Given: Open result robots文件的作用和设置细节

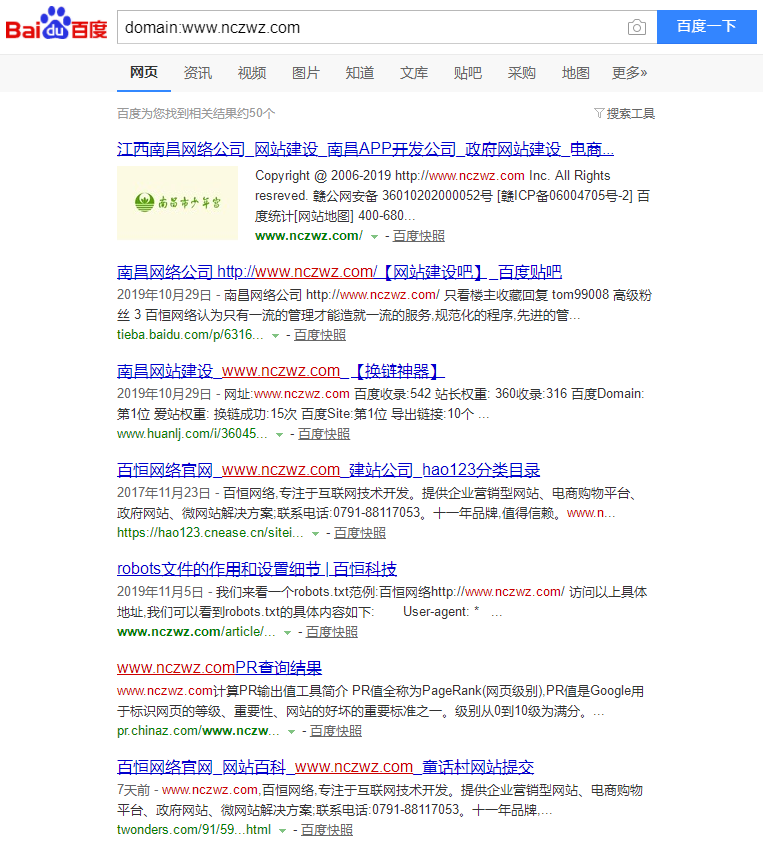Looking at the screenshot, I should (257, 569).
